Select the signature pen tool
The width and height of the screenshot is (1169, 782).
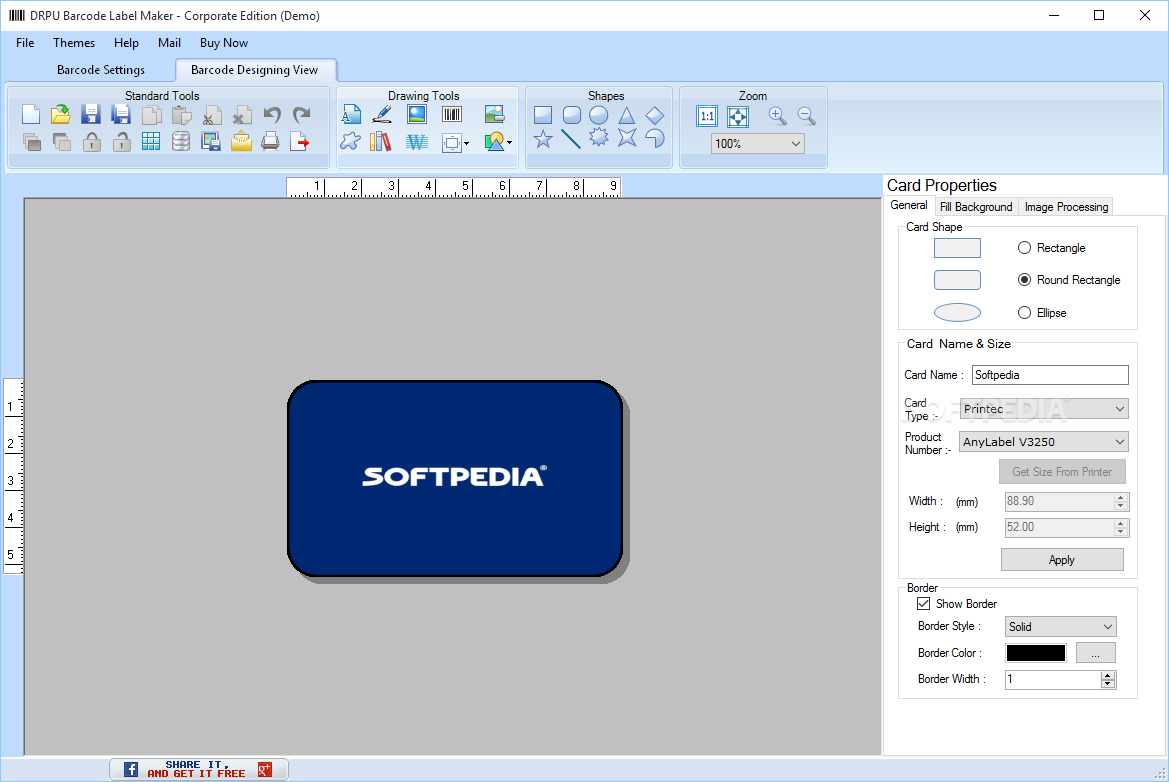coord(382,115)
